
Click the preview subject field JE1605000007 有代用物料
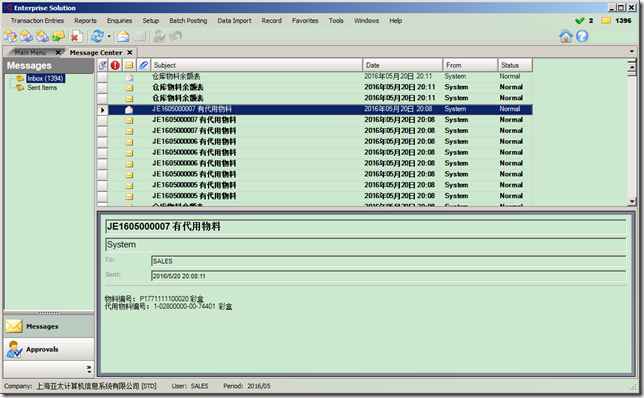[366, 227]
